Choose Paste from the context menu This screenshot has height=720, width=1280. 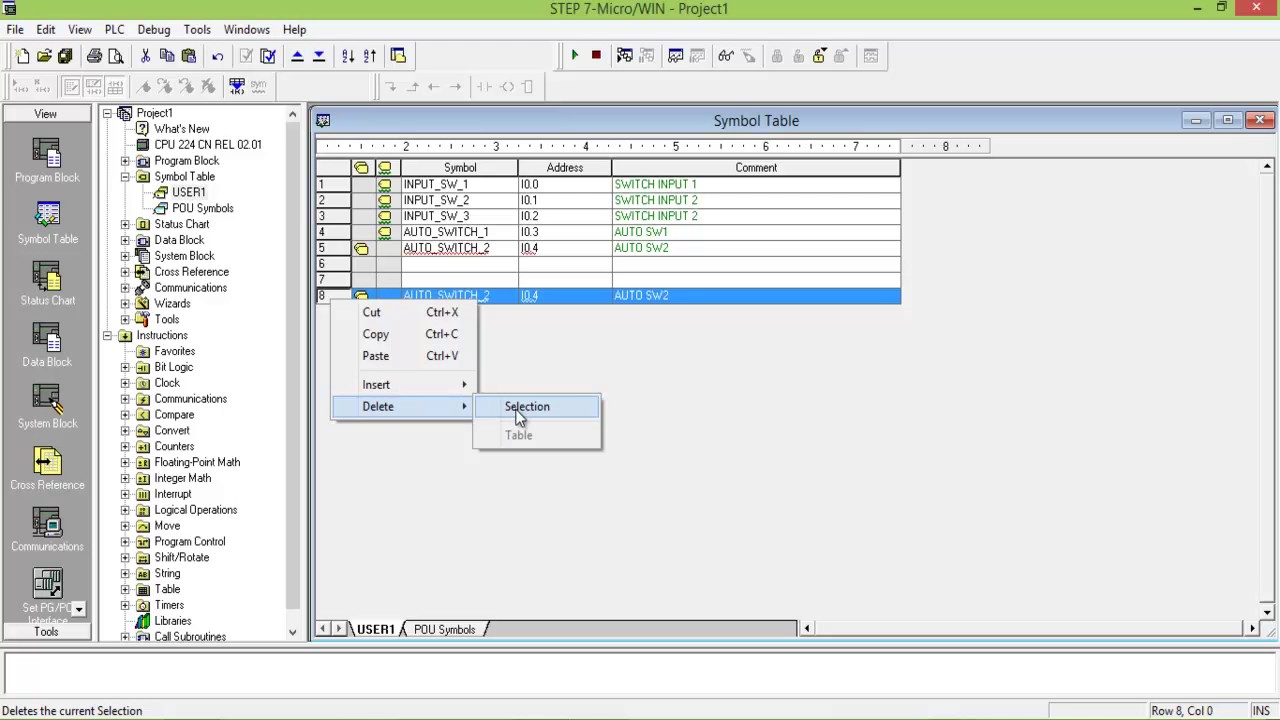(403, 356)
